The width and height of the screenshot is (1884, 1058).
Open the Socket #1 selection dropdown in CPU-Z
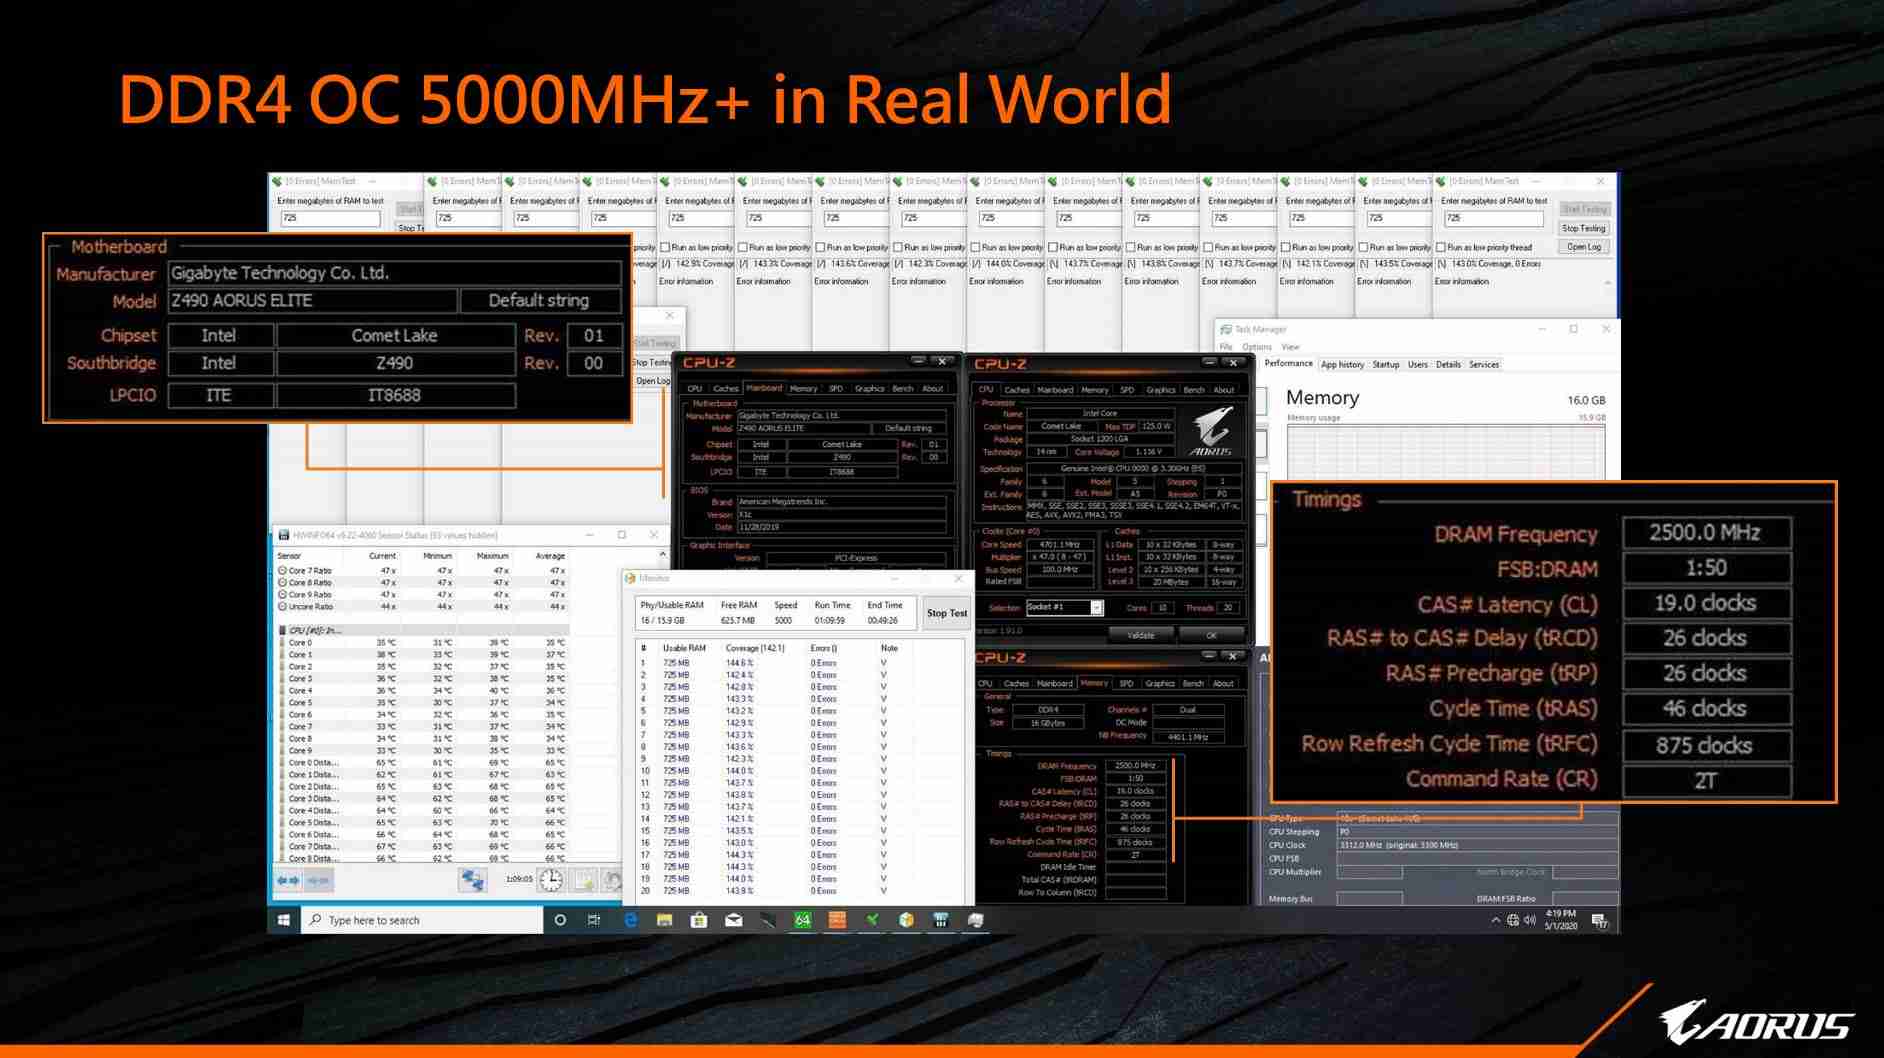pos(1096,608)
